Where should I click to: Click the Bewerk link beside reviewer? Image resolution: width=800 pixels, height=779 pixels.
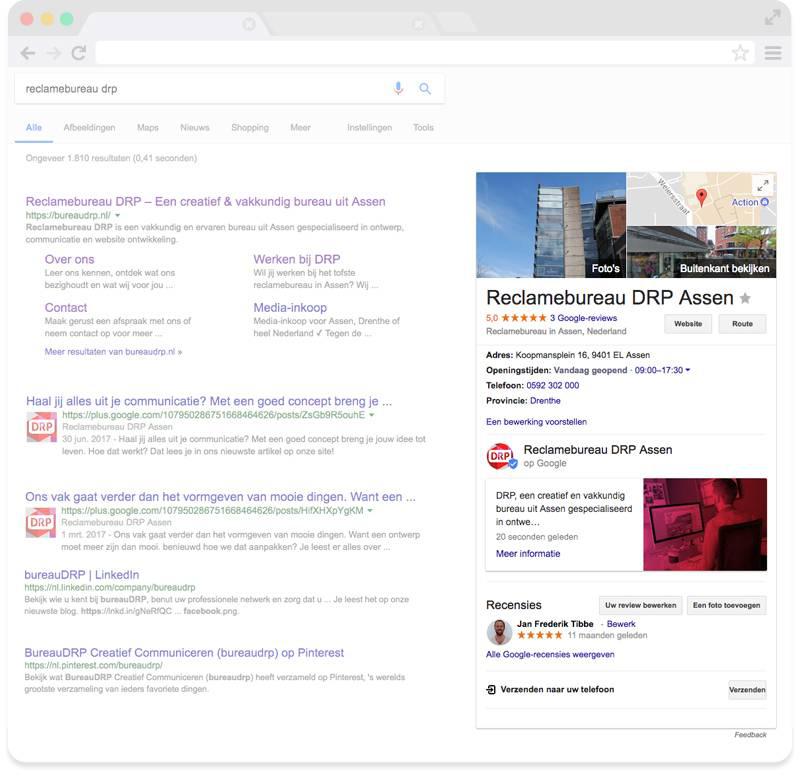pyautogui.click(x=621, y=624)
